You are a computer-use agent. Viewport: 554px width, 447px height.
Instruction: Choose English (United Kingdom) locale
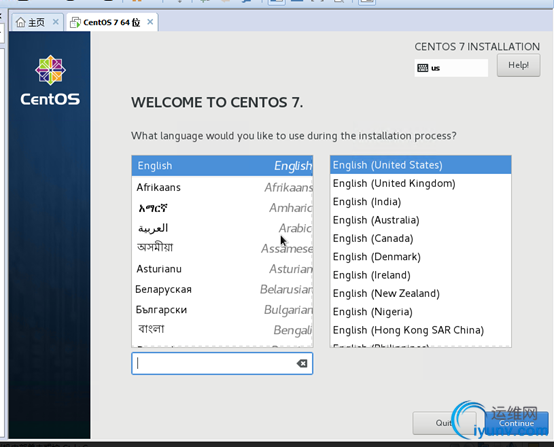point(420,183)
